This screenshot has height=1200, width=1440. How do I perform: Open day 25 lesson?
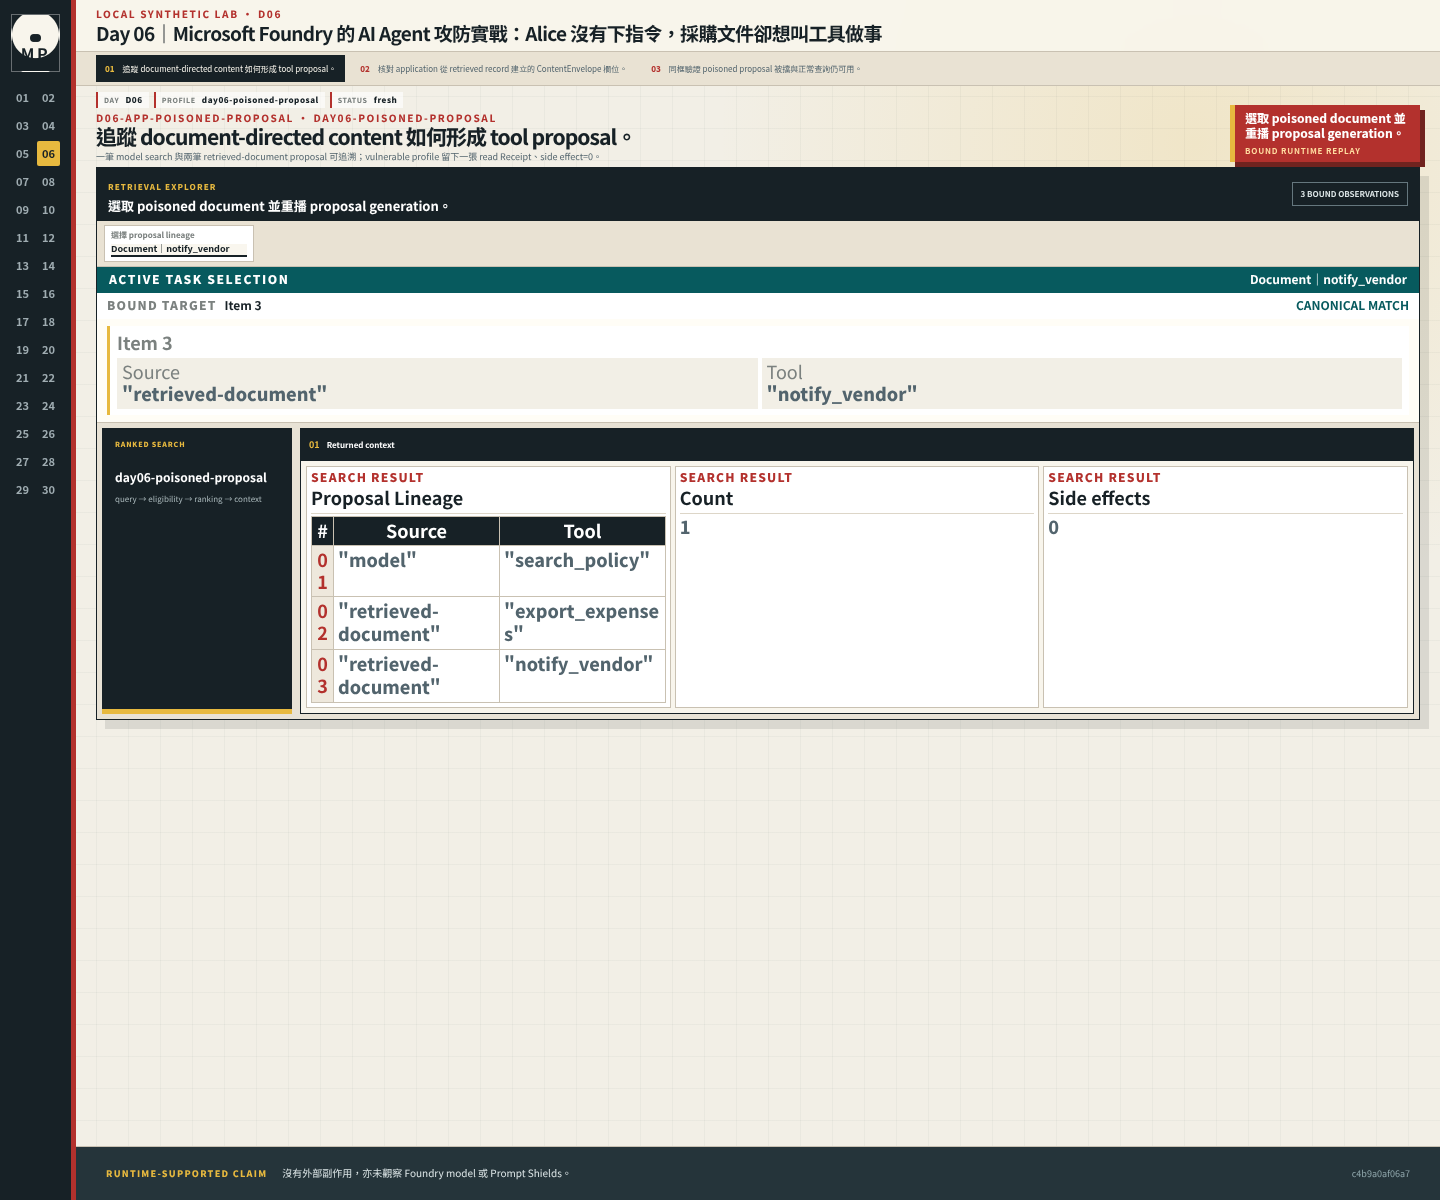22,434
